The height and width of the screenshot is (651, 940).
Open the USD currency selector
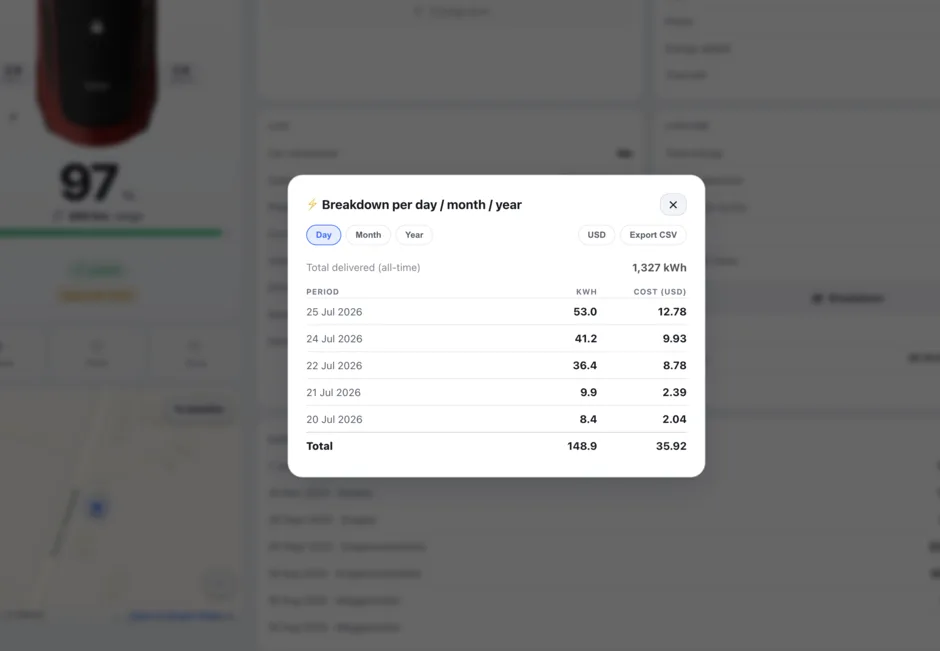point(596,235)
